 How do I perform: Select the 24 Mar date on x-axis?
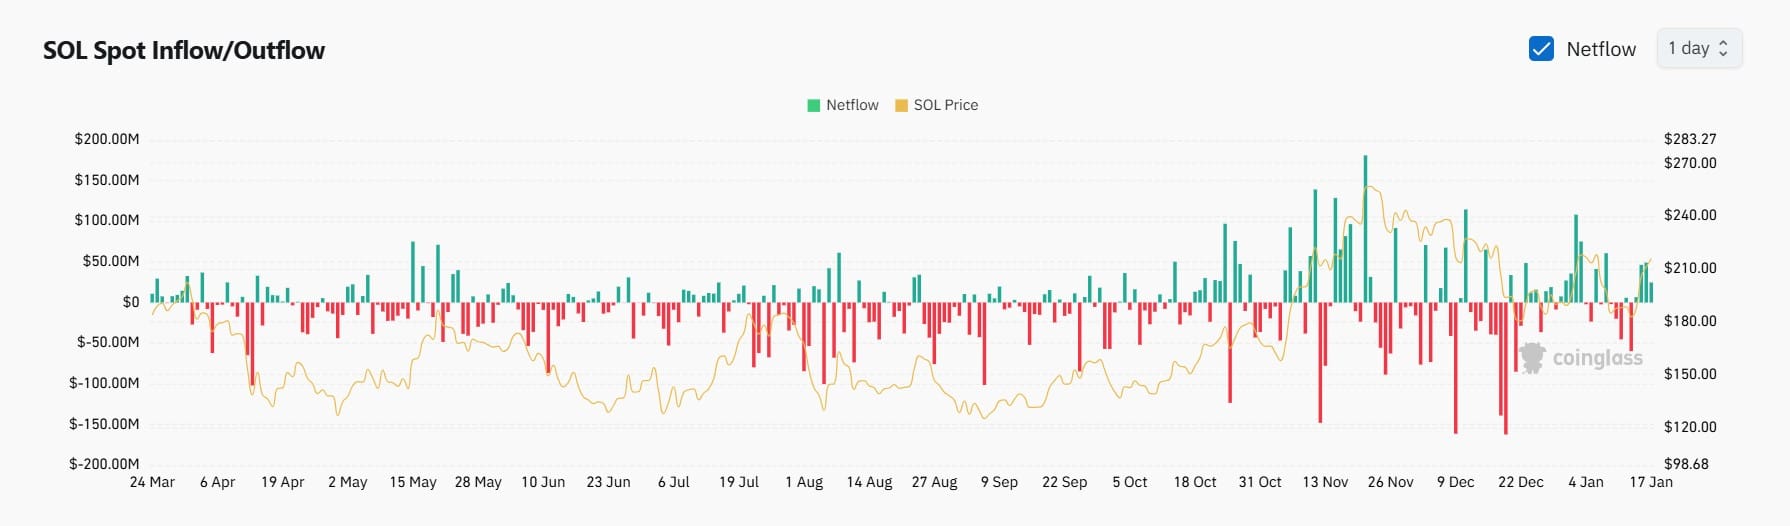coord(152,482)
